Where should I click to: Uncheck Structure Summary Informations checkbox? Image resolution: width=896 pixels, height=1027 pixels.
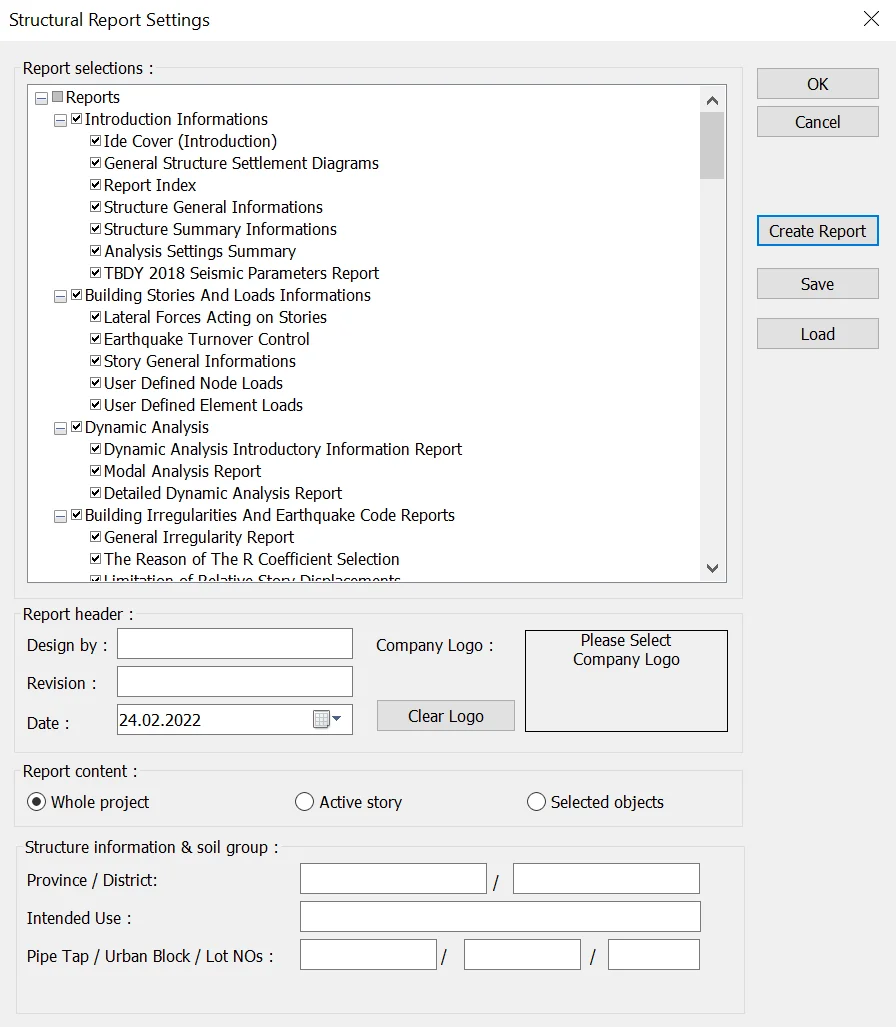(x=96, y=229)
